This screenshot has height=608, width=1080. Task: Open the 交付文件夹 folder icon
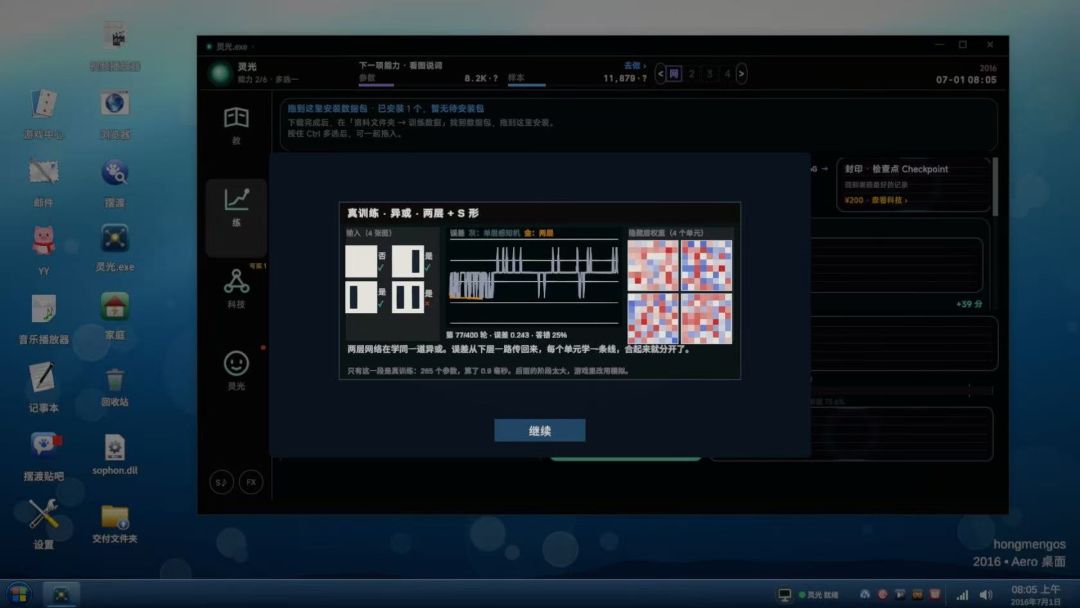tap(114, 523)
